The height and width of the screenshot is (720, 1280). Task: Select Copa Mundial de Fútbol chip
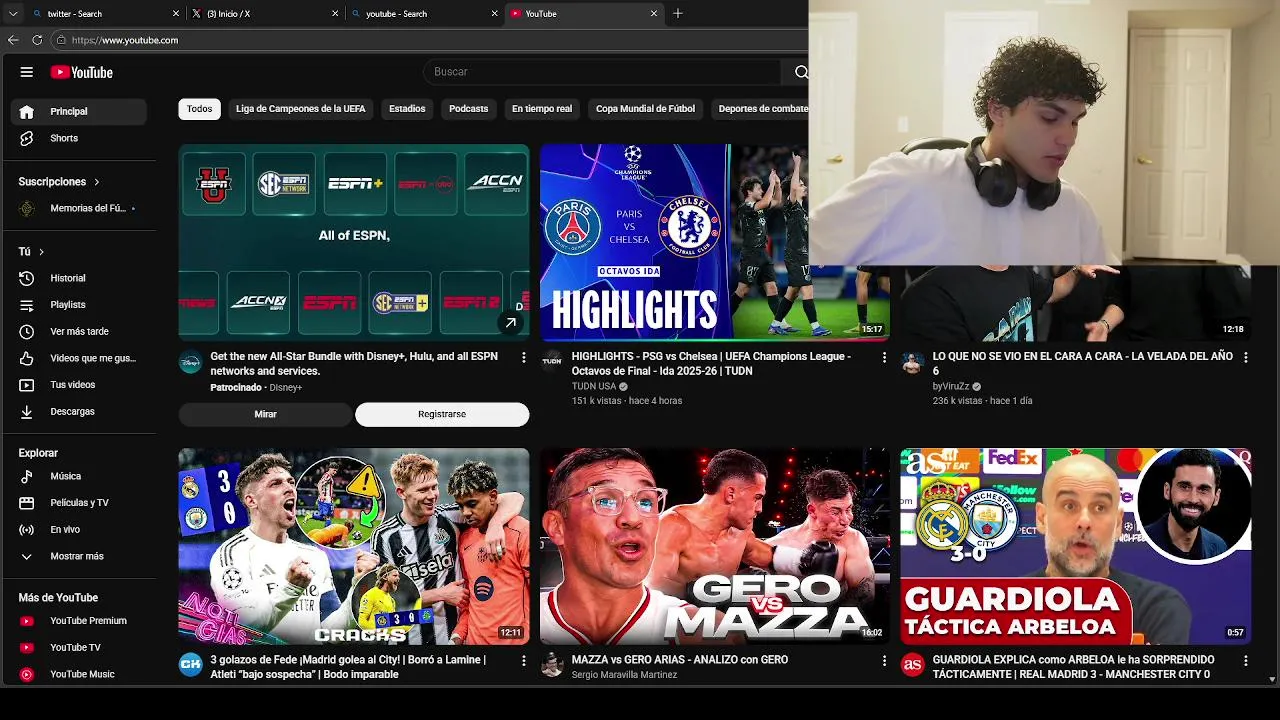(x=645, y=109)
